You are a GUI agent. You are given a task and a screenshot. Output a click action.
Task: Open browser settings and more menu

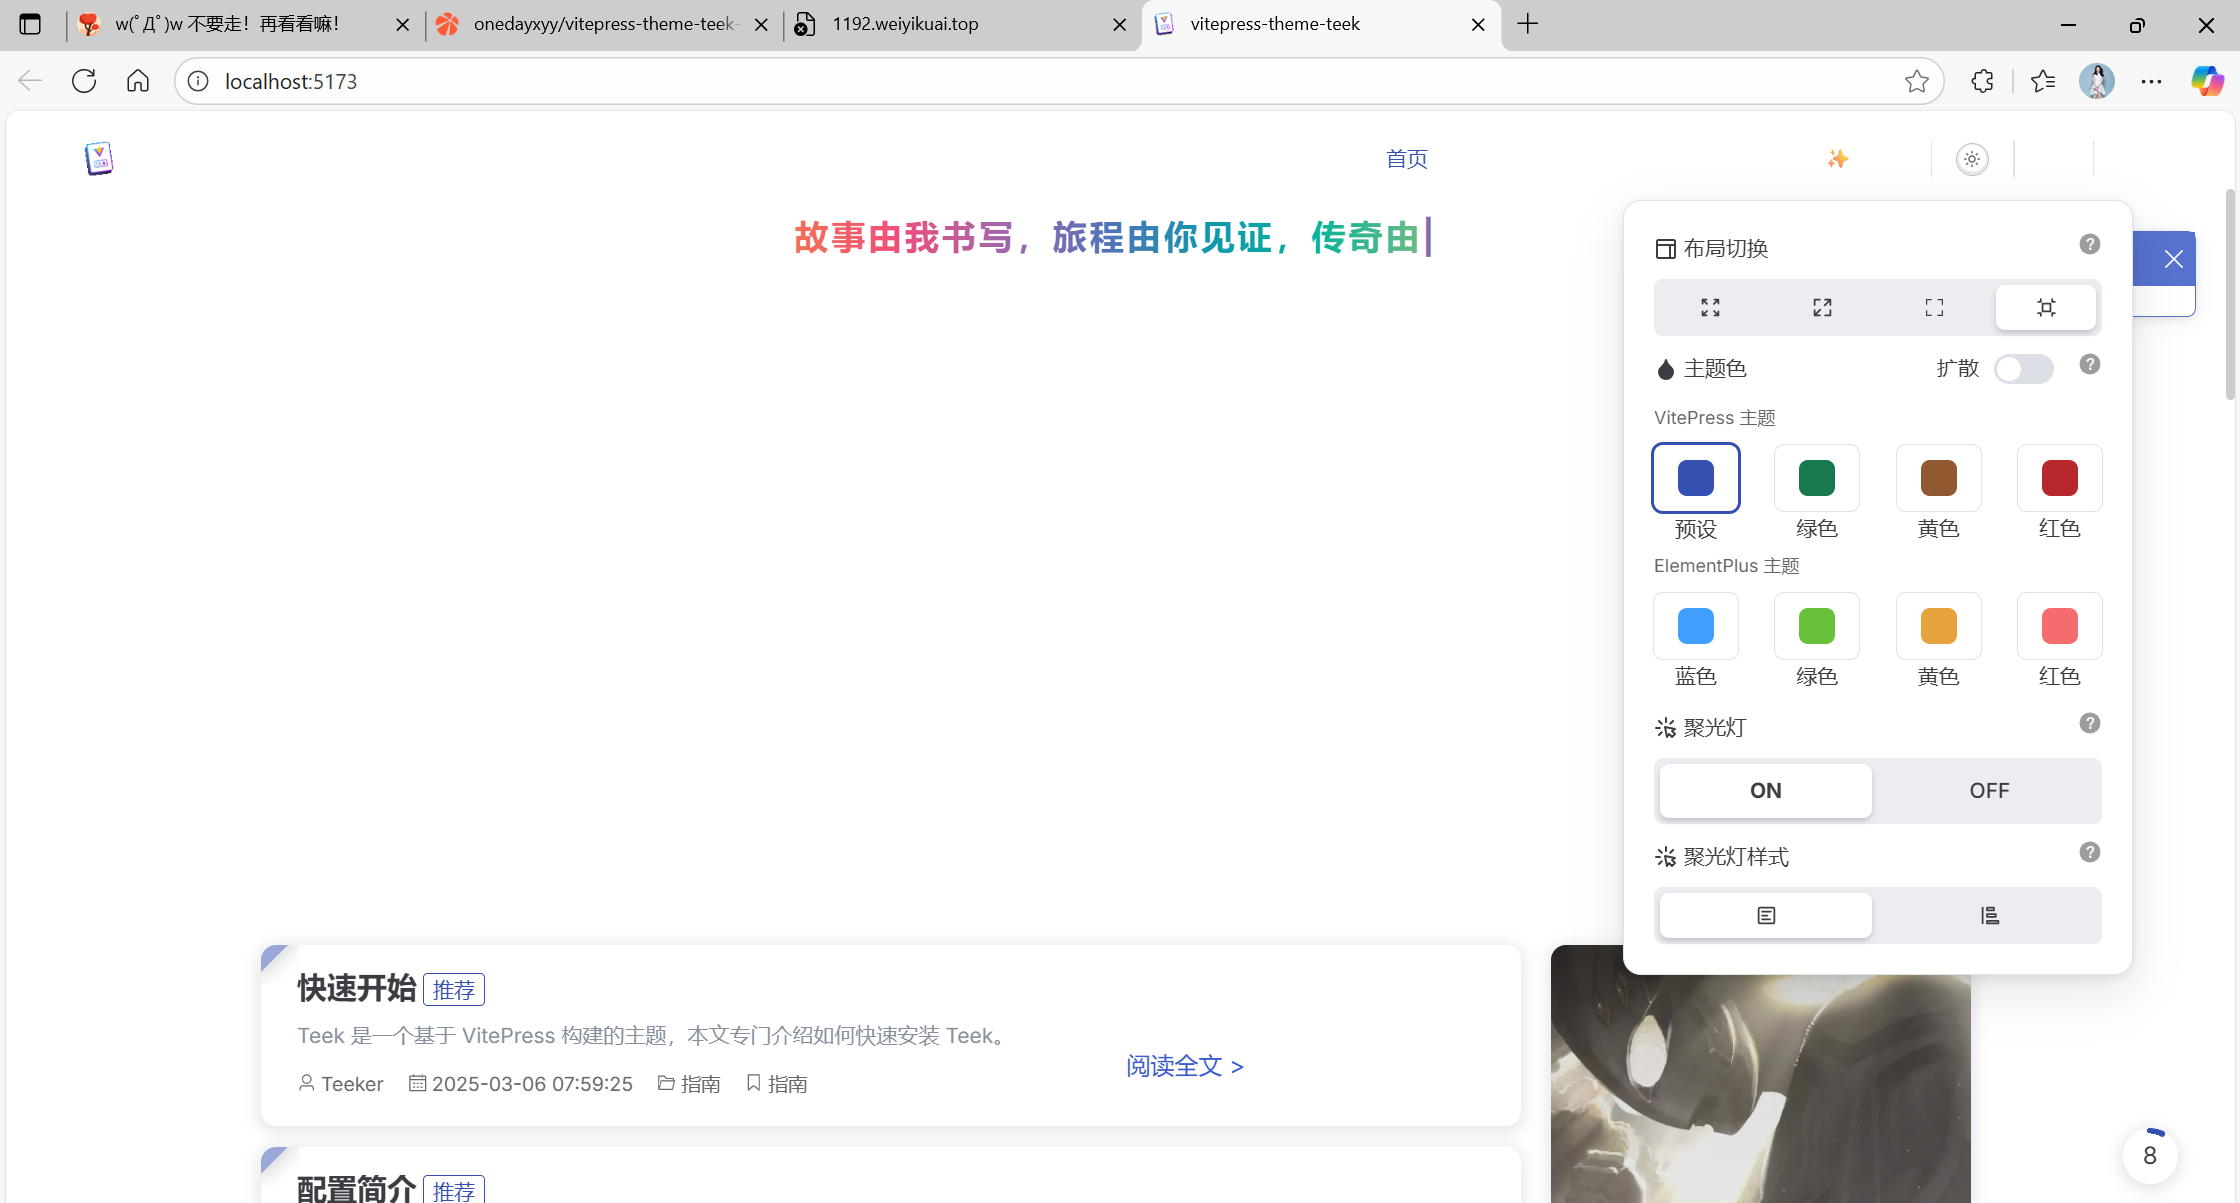click(x=2151, y=81)
